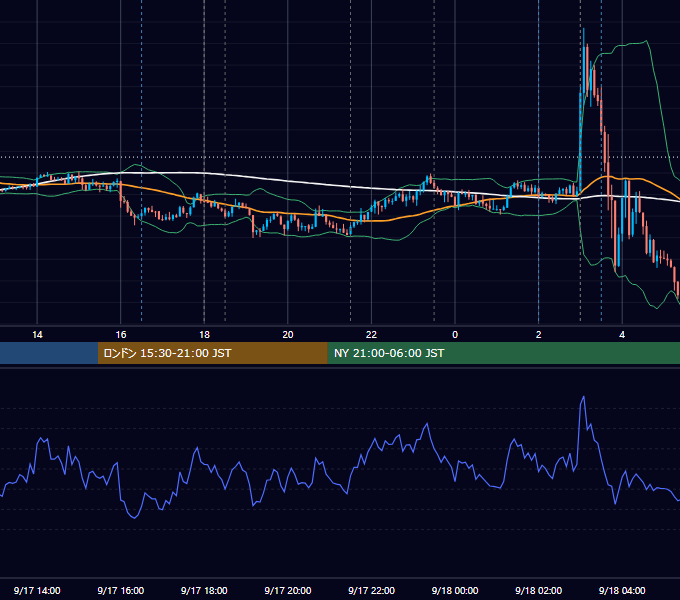Click hour label 20 on price chart axis
680x600 pixels.
tap(288, 335)
